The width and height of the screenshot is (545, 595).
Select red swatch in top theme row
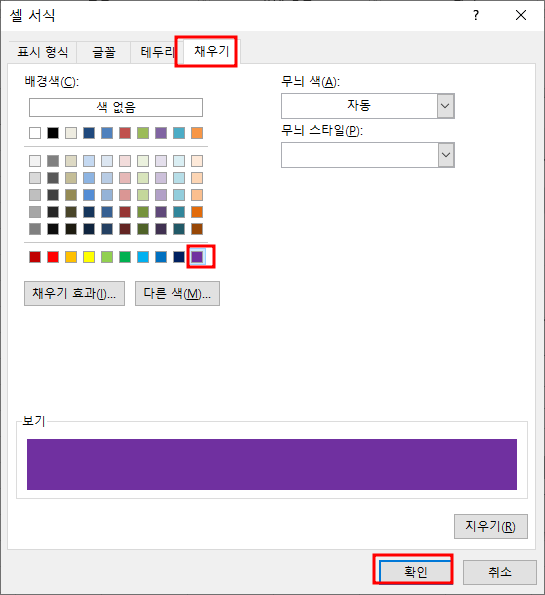click(125, 133)
